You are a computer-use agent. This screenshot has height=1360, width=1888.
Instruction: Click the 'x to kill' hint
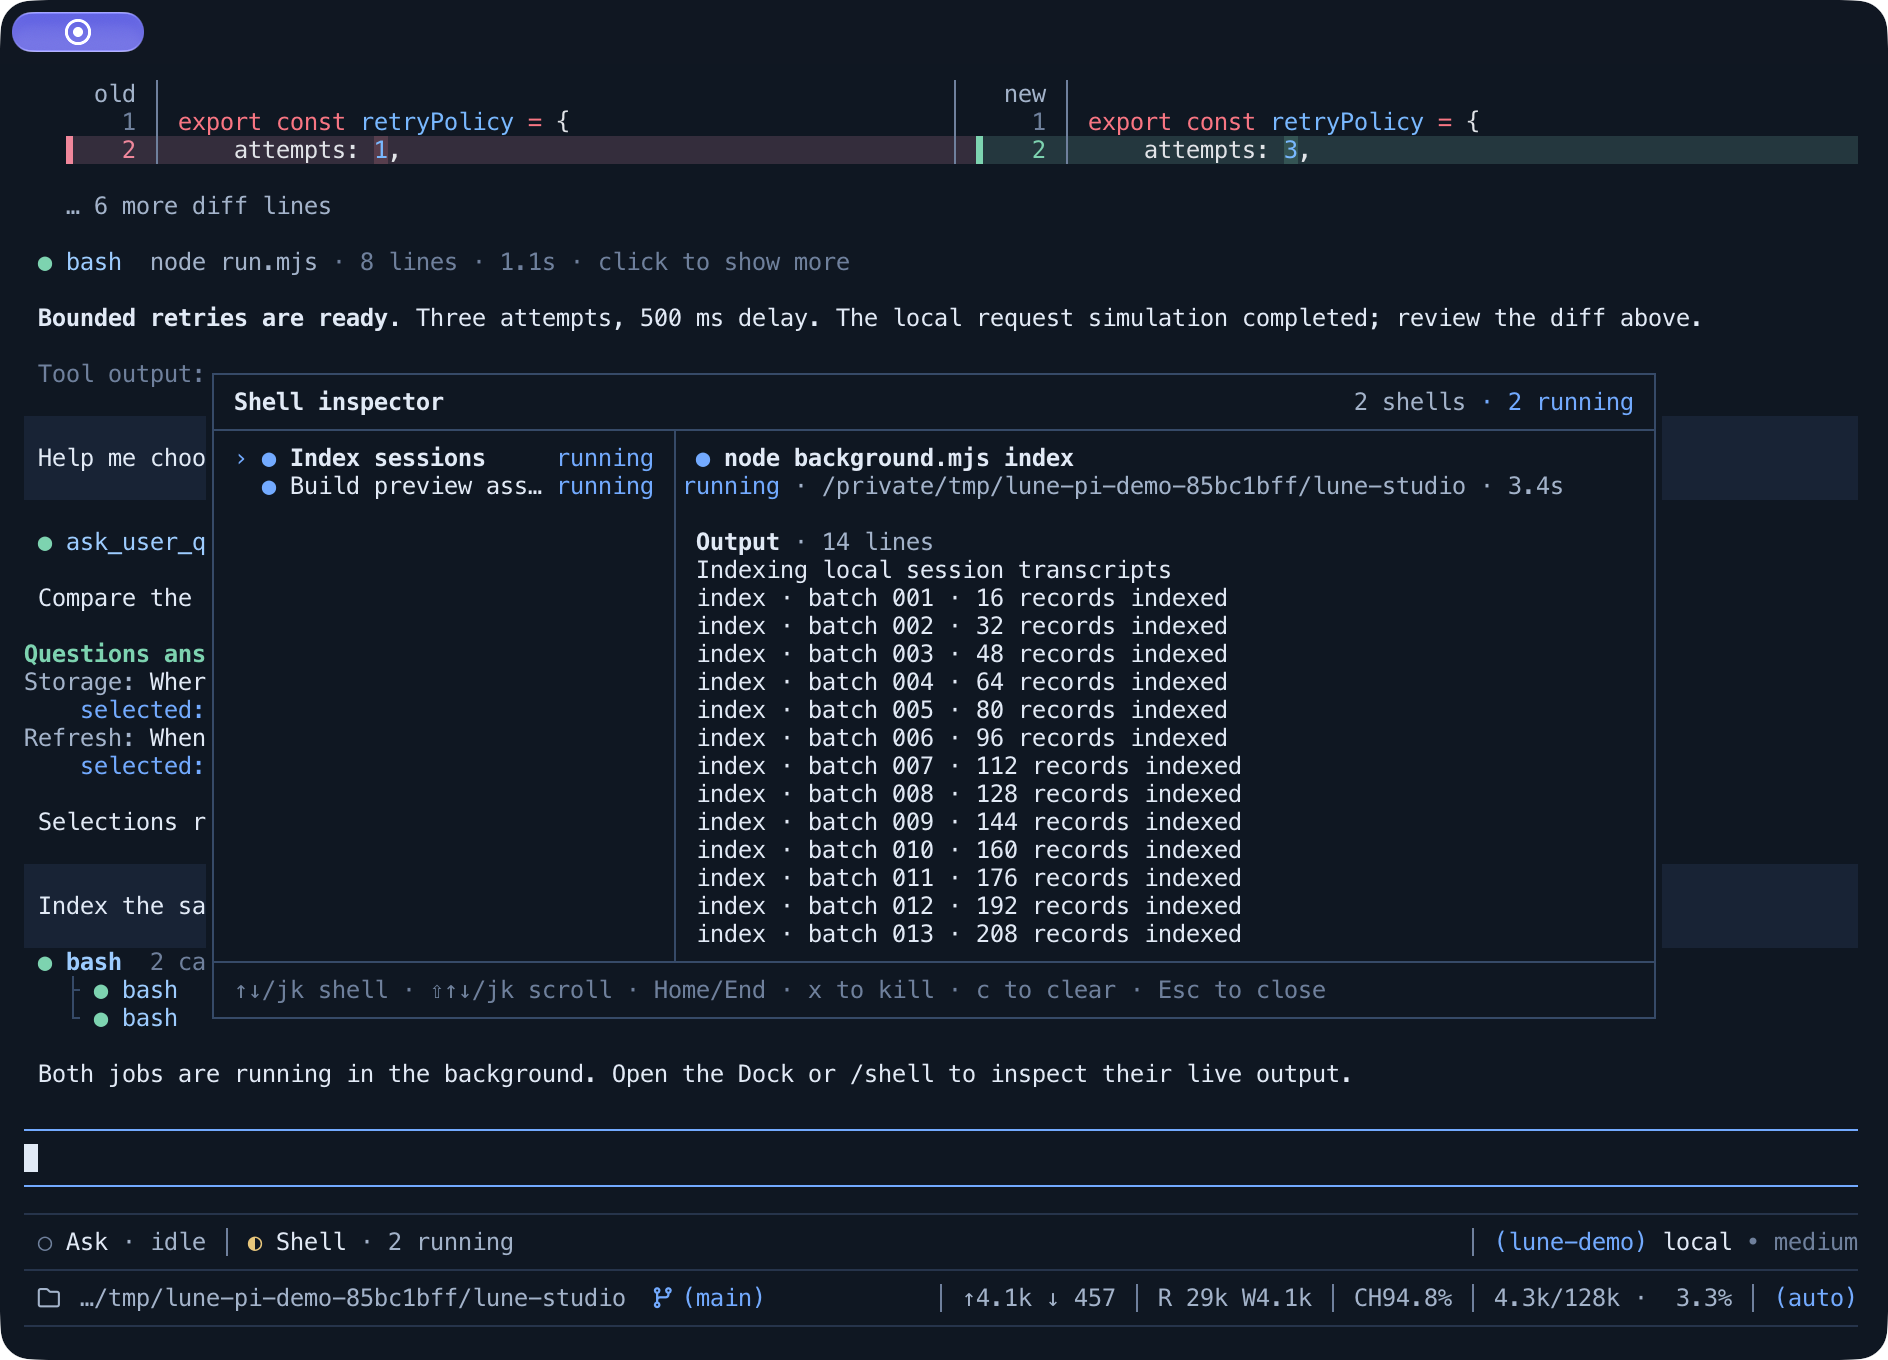[871, 990]
